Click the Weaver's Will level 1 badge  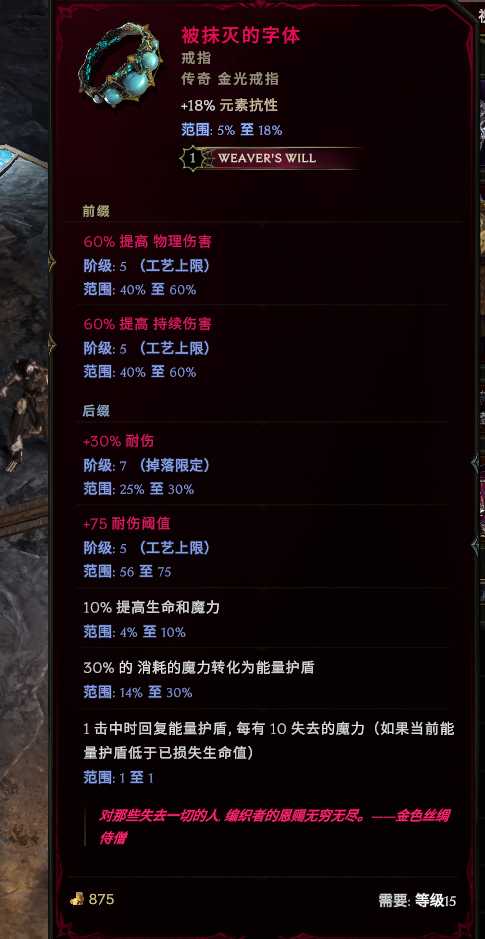pos(192,159)
